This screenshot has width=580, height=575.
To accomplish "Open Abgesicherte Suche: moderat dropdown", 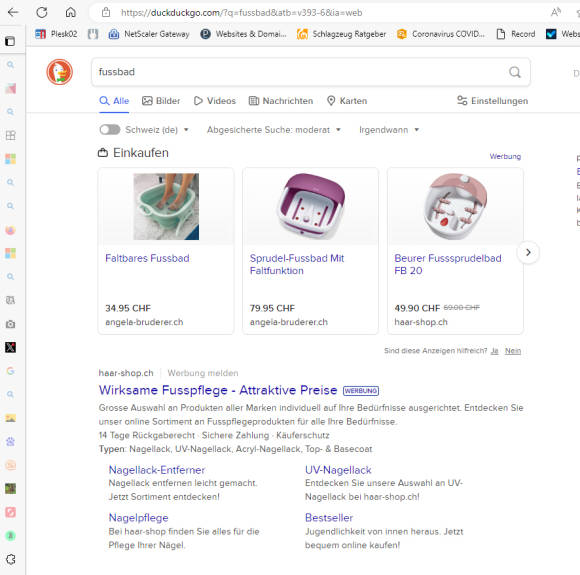I will point(274,130).
